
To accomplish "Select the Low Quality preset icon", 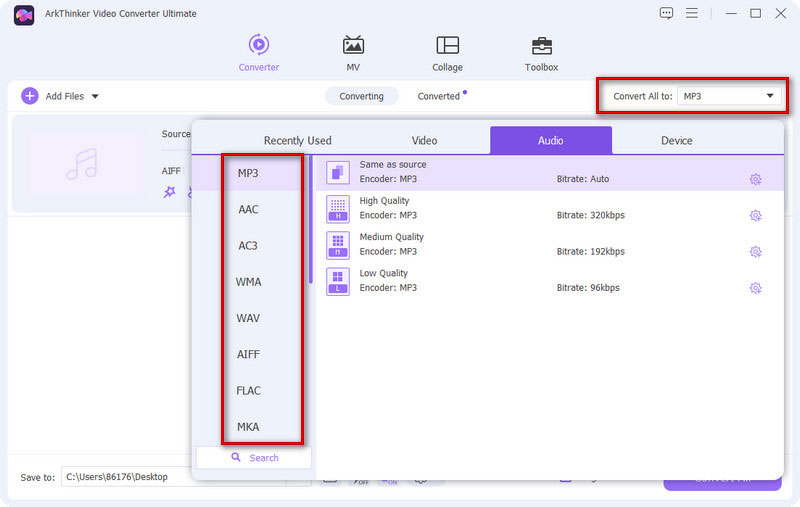I will coord(338,281).
